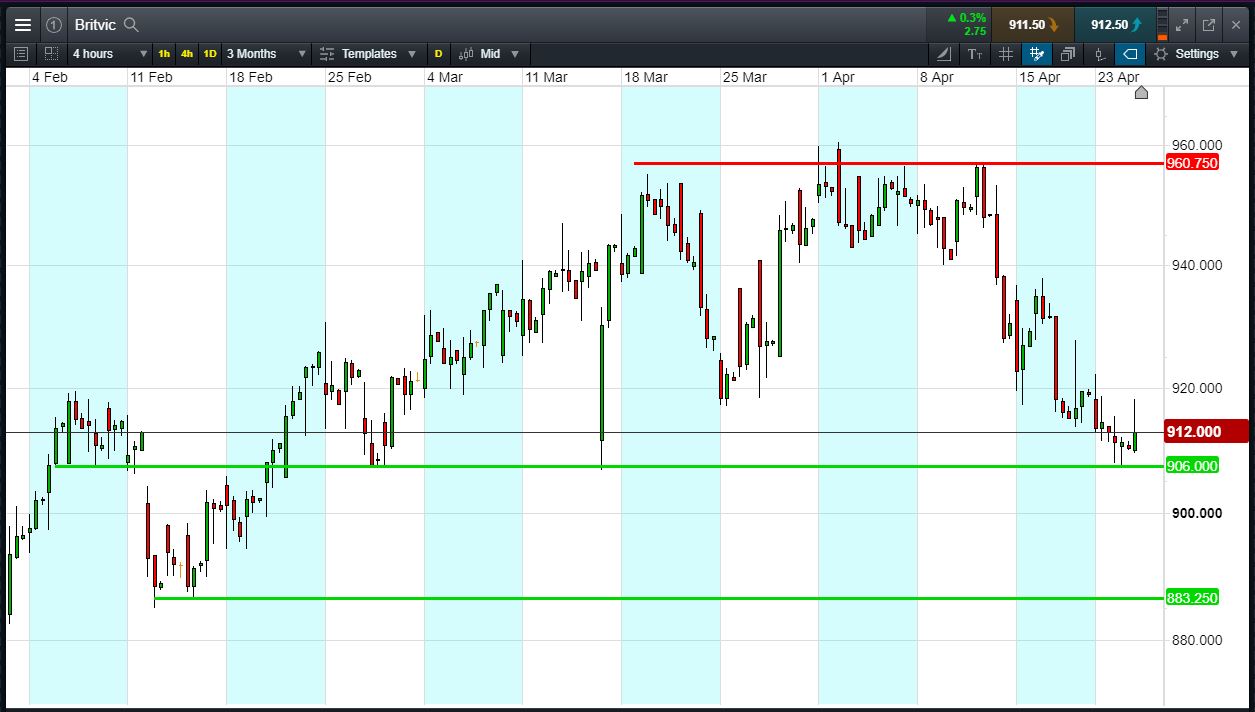Click the 25 Feb date label
This screenshot has height=712, width=1255.
click(349, 77)
